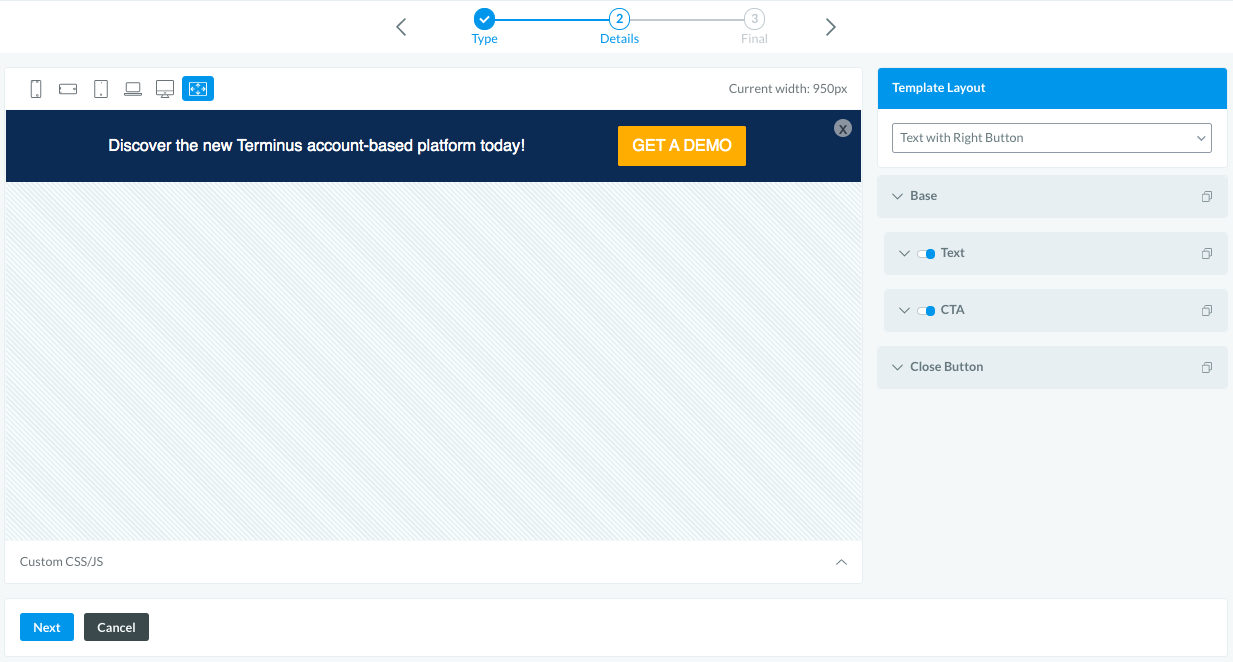
Task: Click the Template Layout panel header
Action: 1052,88
